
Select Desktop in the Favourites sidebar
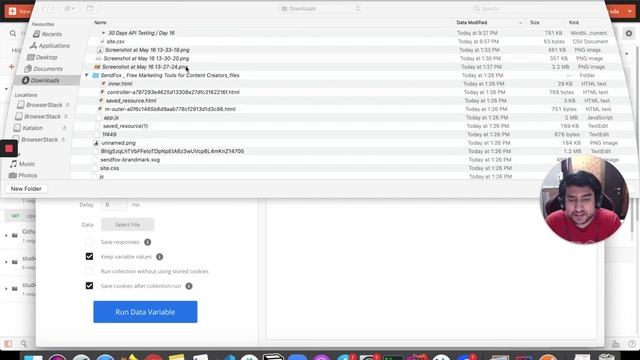point(42,58)
